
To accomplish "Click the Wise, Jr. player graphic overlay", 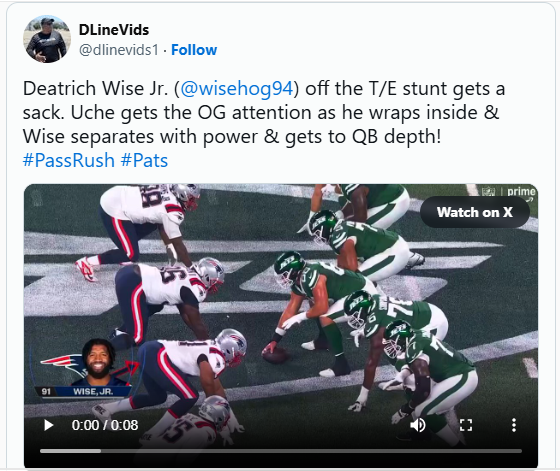I will (85, 369).
